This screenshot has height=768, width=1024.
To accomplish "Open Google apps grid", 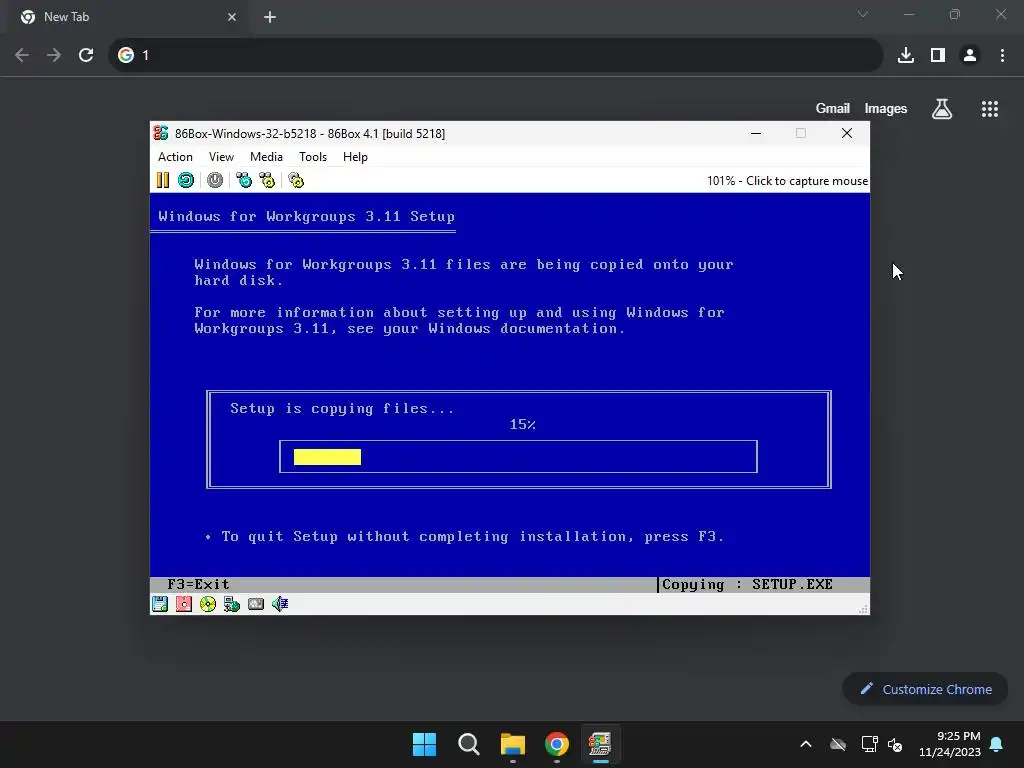I will click(x=990, y=108).
